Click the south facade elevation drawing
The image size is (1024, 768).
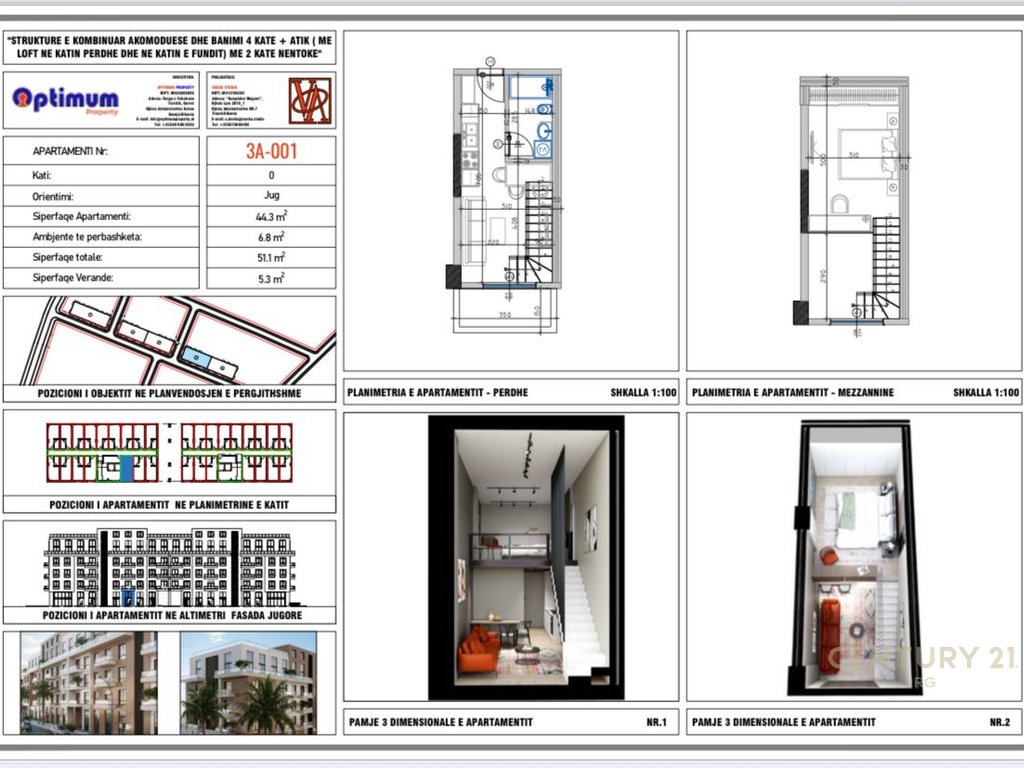point(169,566)
